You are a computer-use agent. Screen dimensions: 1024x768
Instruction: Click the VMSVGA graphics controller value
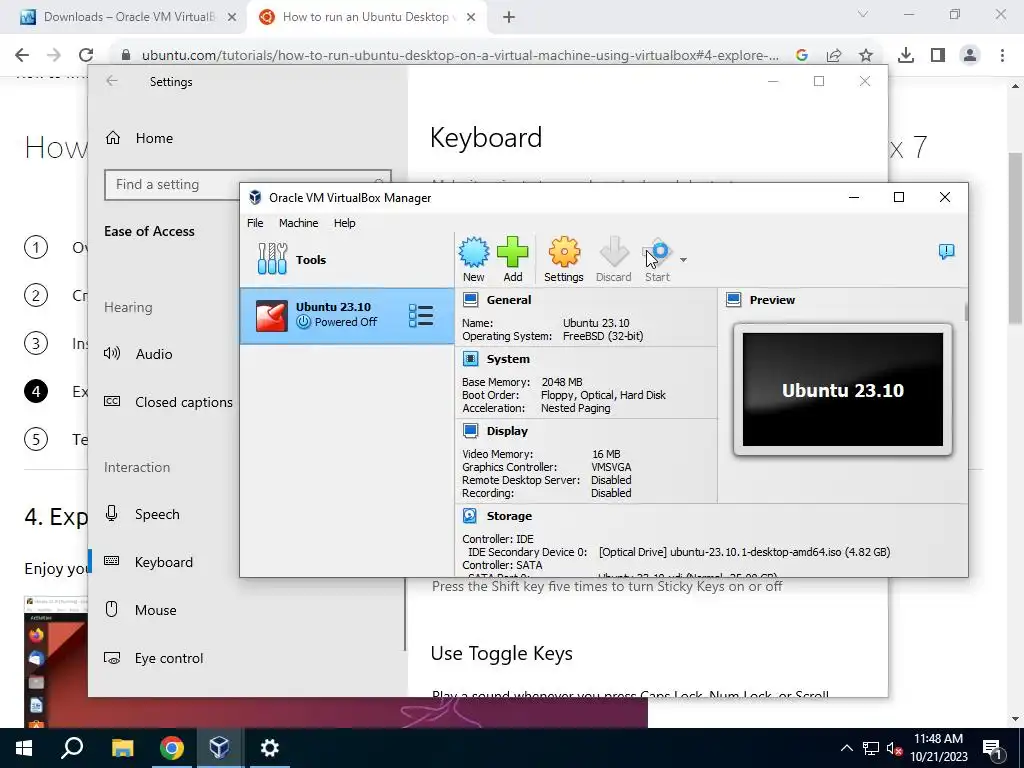coord(611,467)
